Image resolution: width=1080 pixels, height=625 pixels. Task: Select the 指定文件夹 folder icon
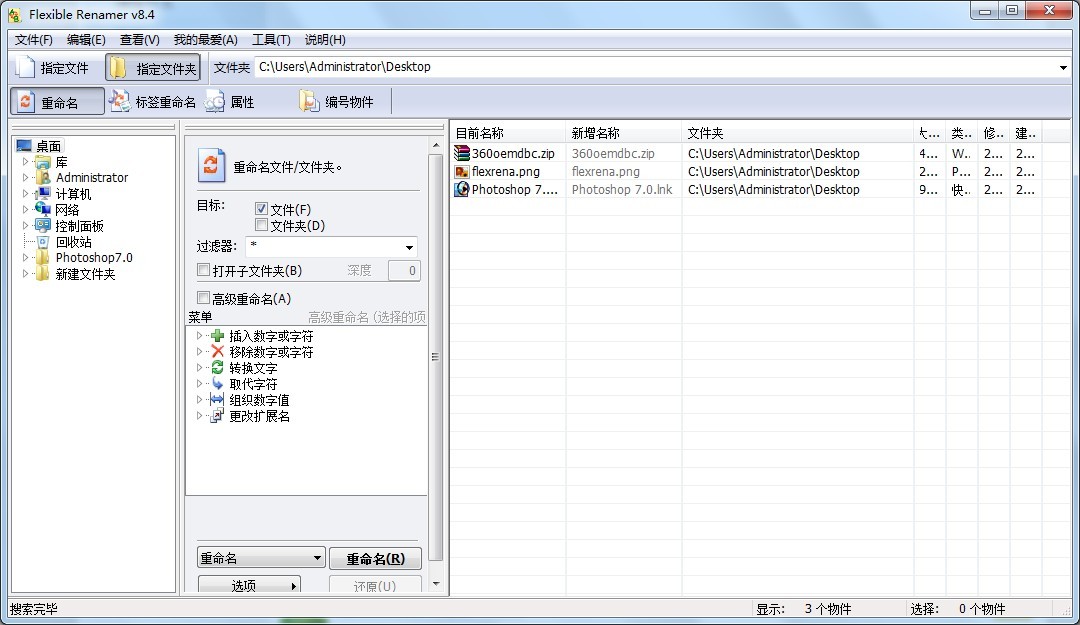pos(118,68)
